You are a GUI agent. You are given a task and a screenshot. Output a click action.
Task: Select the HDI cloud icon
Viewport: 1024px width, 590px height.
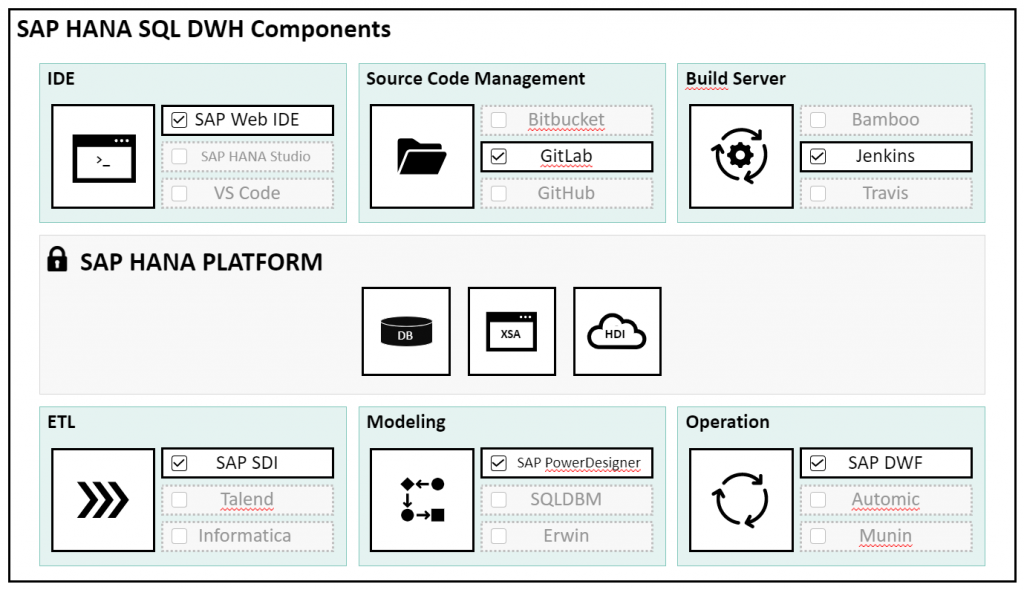(616, 331)
